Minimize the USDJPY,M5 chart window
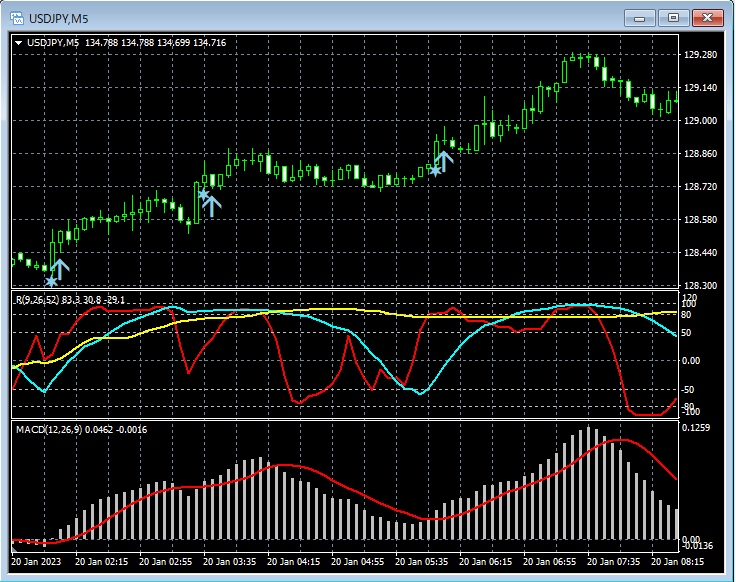 [x=639, y=18]
